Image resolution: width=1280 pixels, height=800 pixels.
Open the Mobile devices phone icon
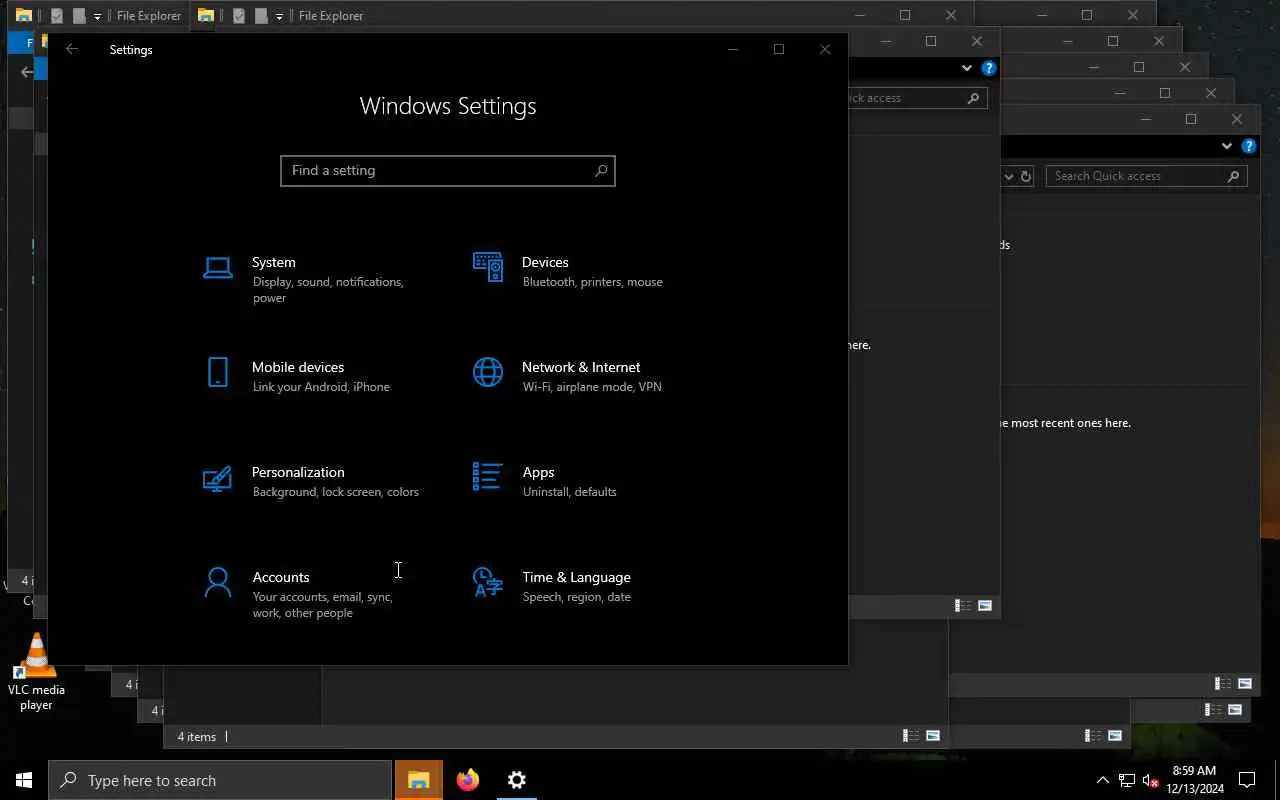[218, 372]
